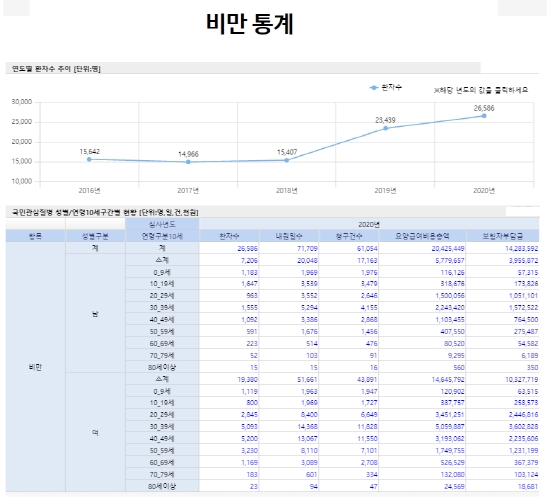Toggle the 환자수 legend marker in chart
This screenshot has width=550, height=500.
374,87
